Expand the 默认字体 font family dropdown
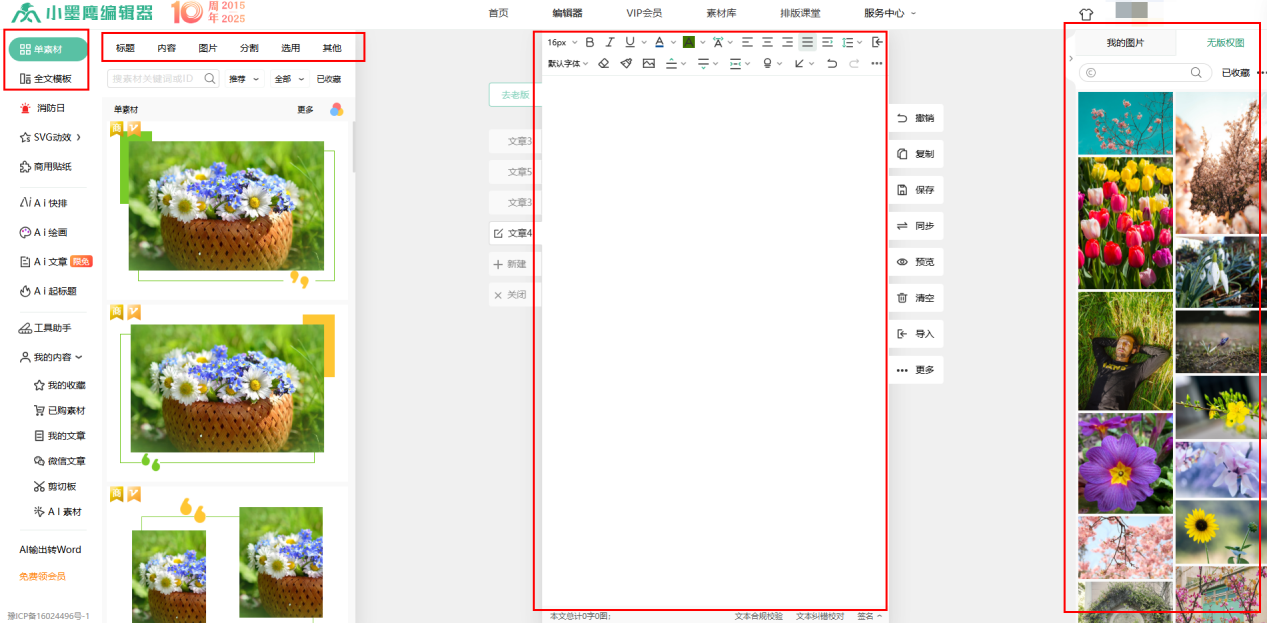1267x623 pixels. coord(568,63)
